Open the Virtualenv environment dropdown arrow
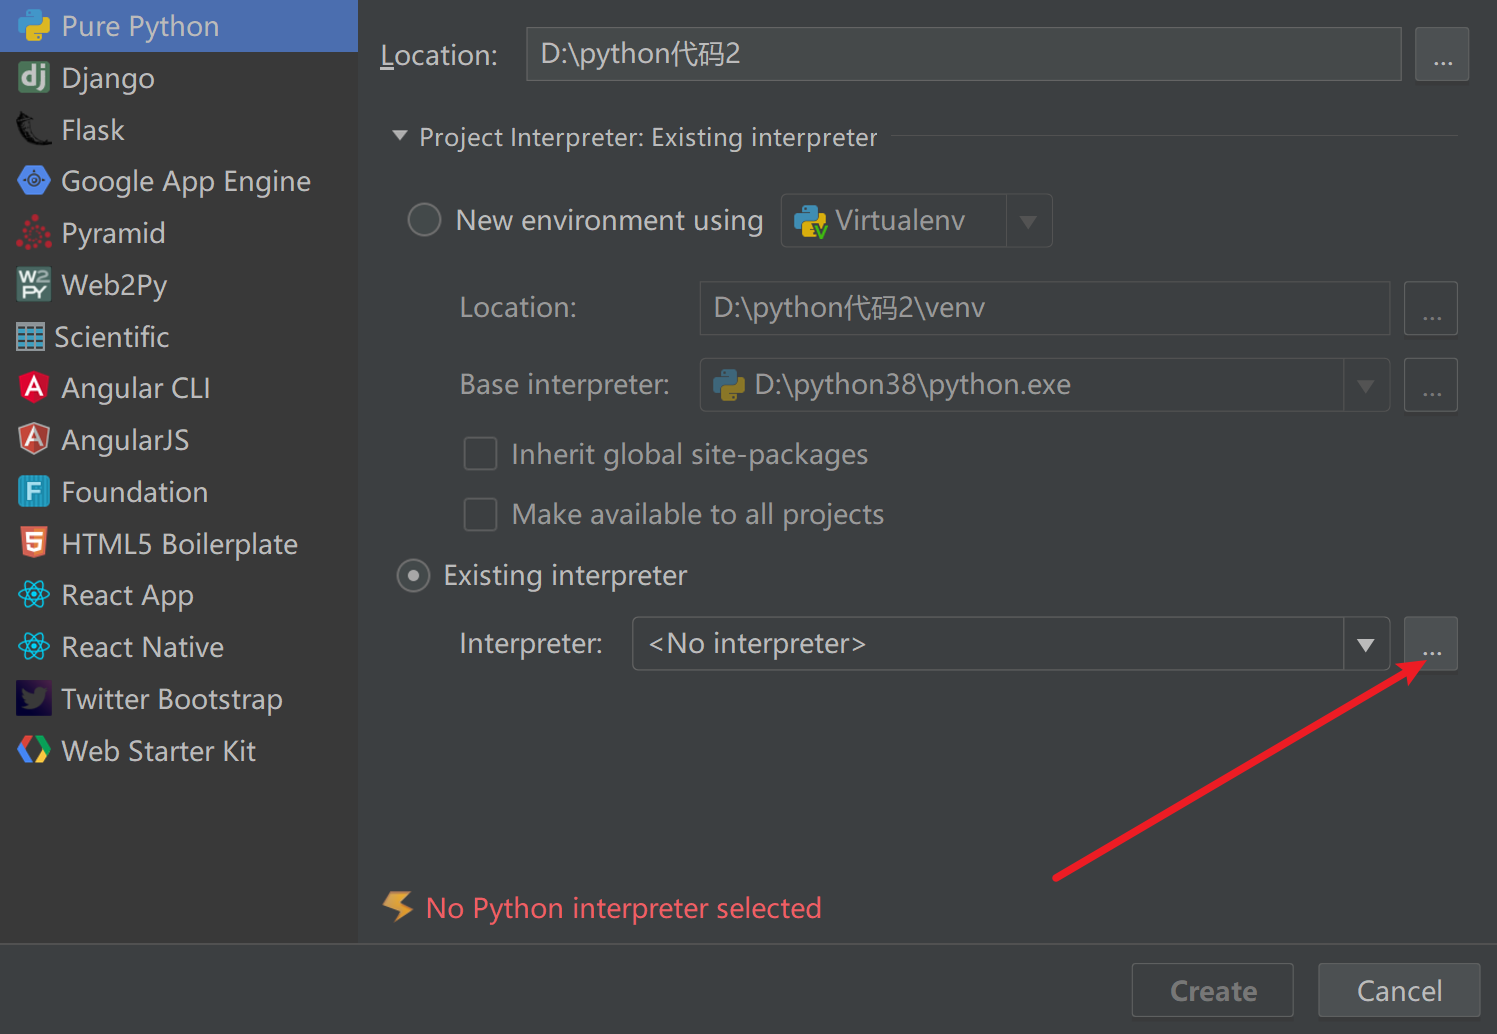1497x1034 pixels. tap(1028, 221)
